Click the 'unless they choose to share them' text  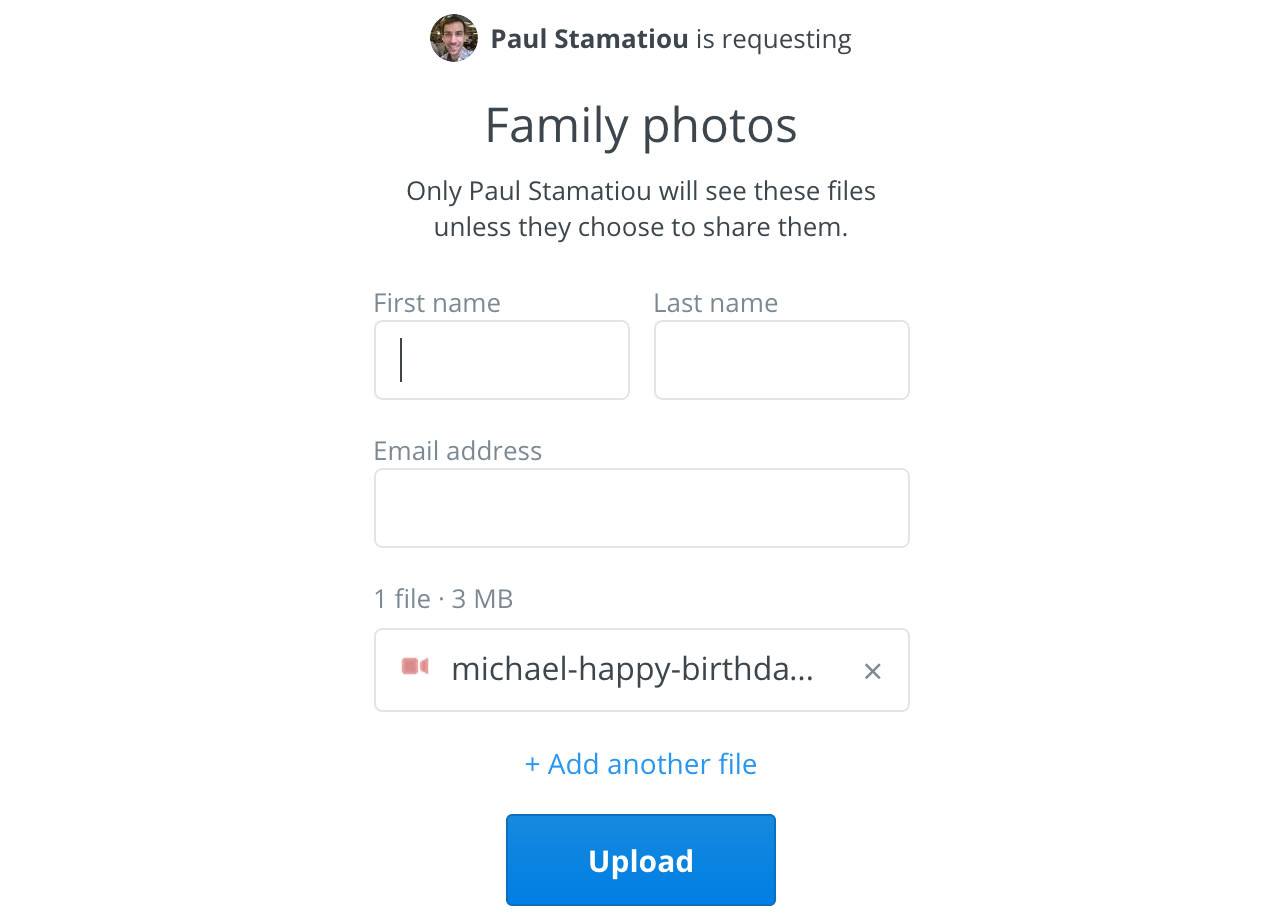click(x=641, y=227)
